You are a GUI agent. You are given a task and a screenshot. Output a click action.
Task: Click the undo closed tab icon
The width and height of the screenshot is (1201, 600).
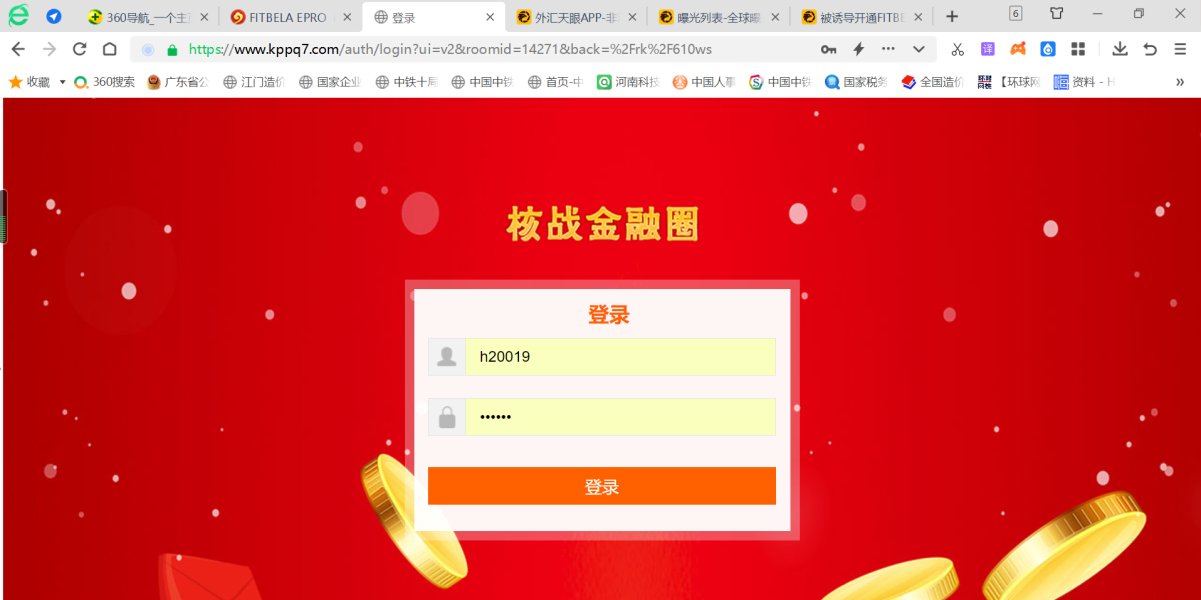click(1150, 49)
